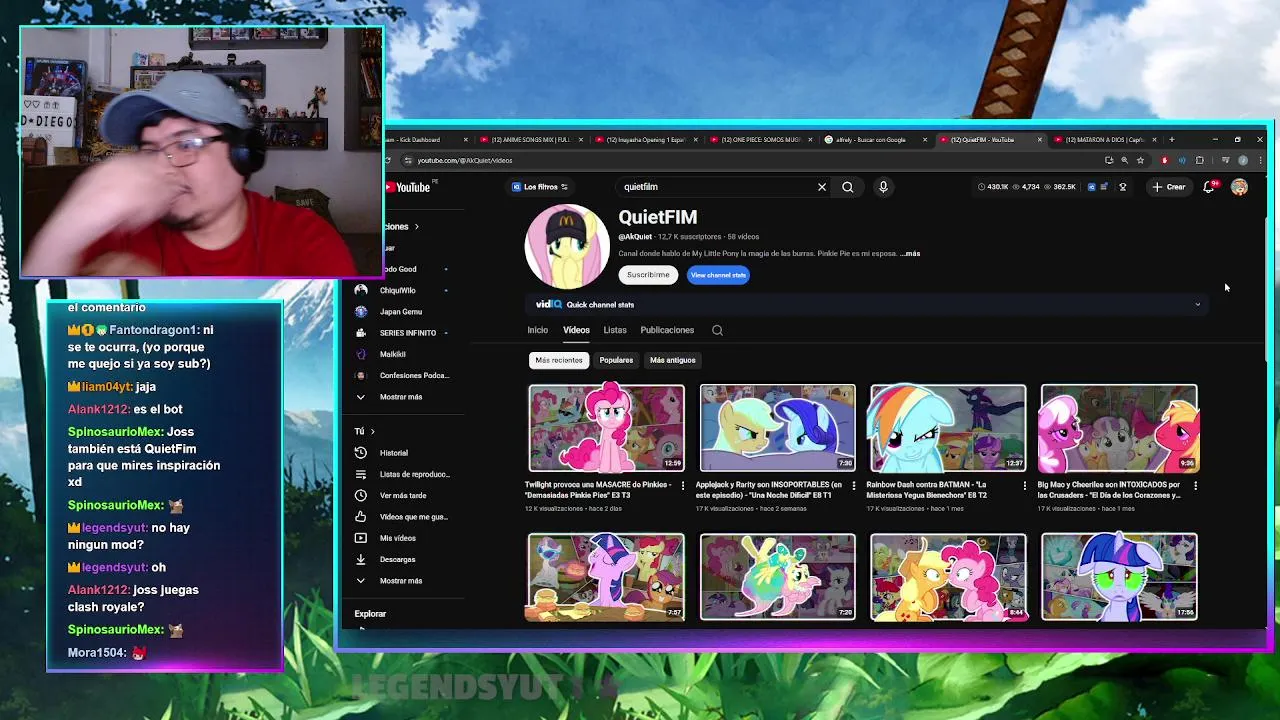This screenshot has height=720, width=1280.
Task: Open the Big Mac y Cheerilee thumbnail
Action: click(x=1119, y=428)
